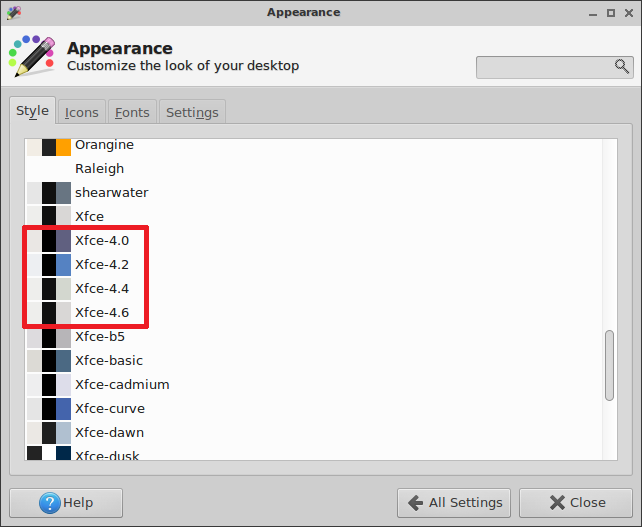Viewport: 642px width, 527px height.
Task: Pick the Xfce-4.0 theme
Action: coord(313,240)
